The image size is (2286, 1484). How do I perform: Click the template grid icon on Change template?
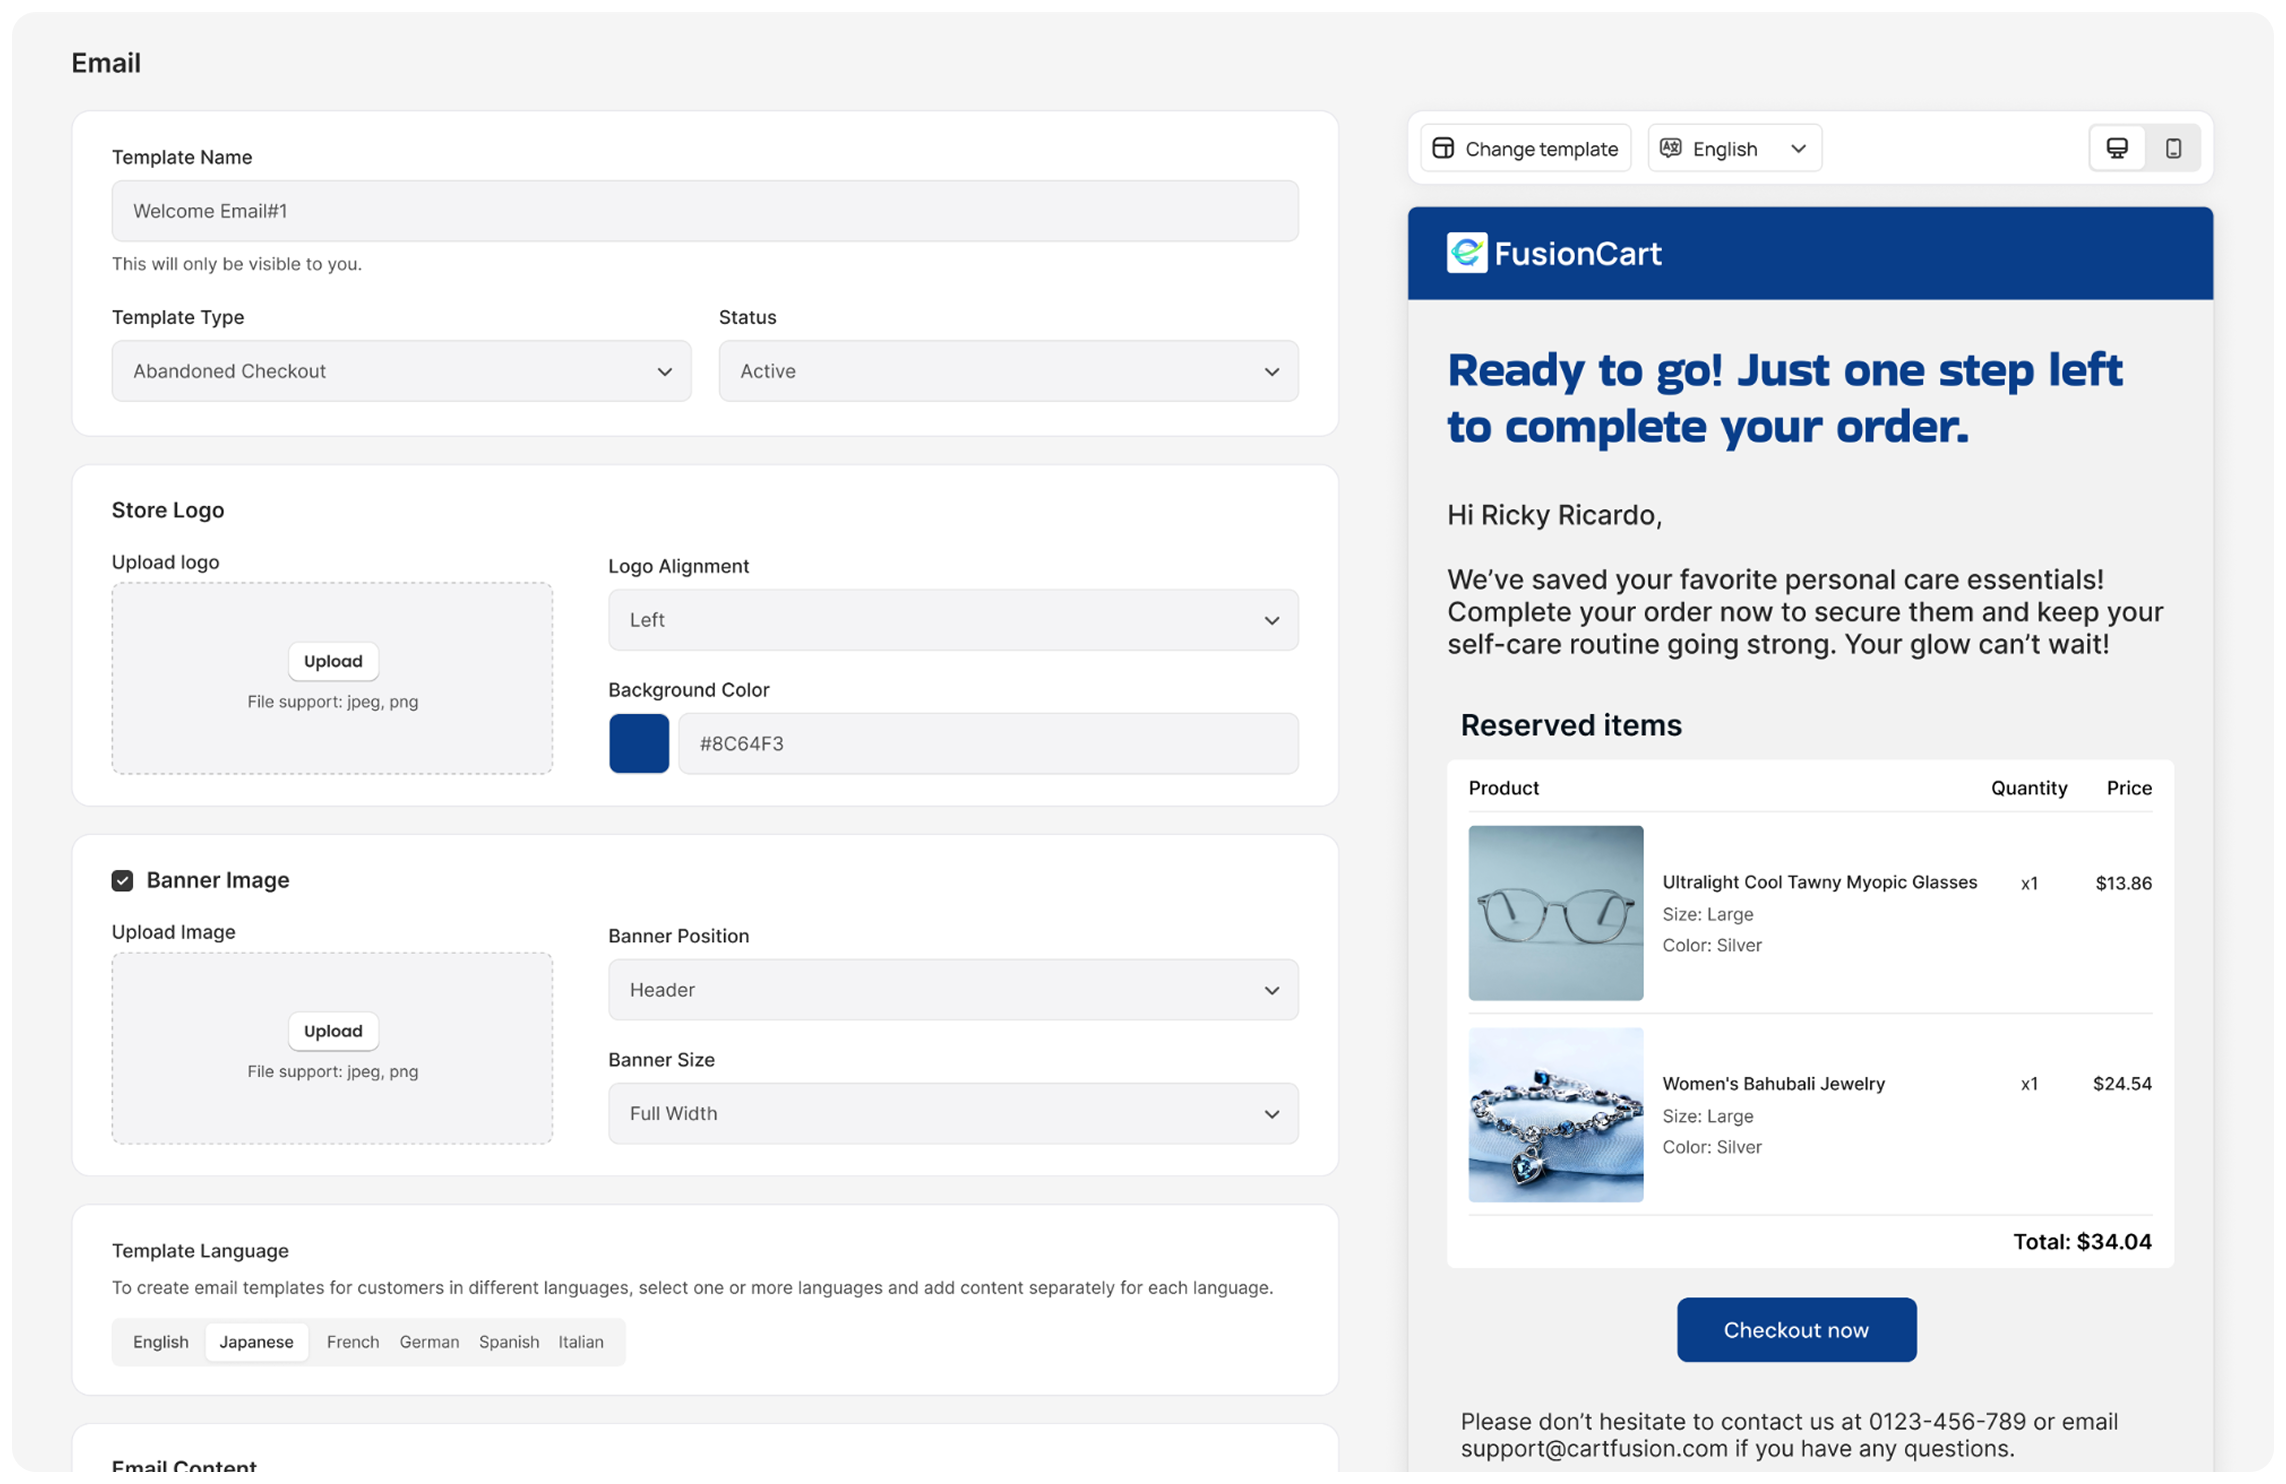click(1444, 147)
